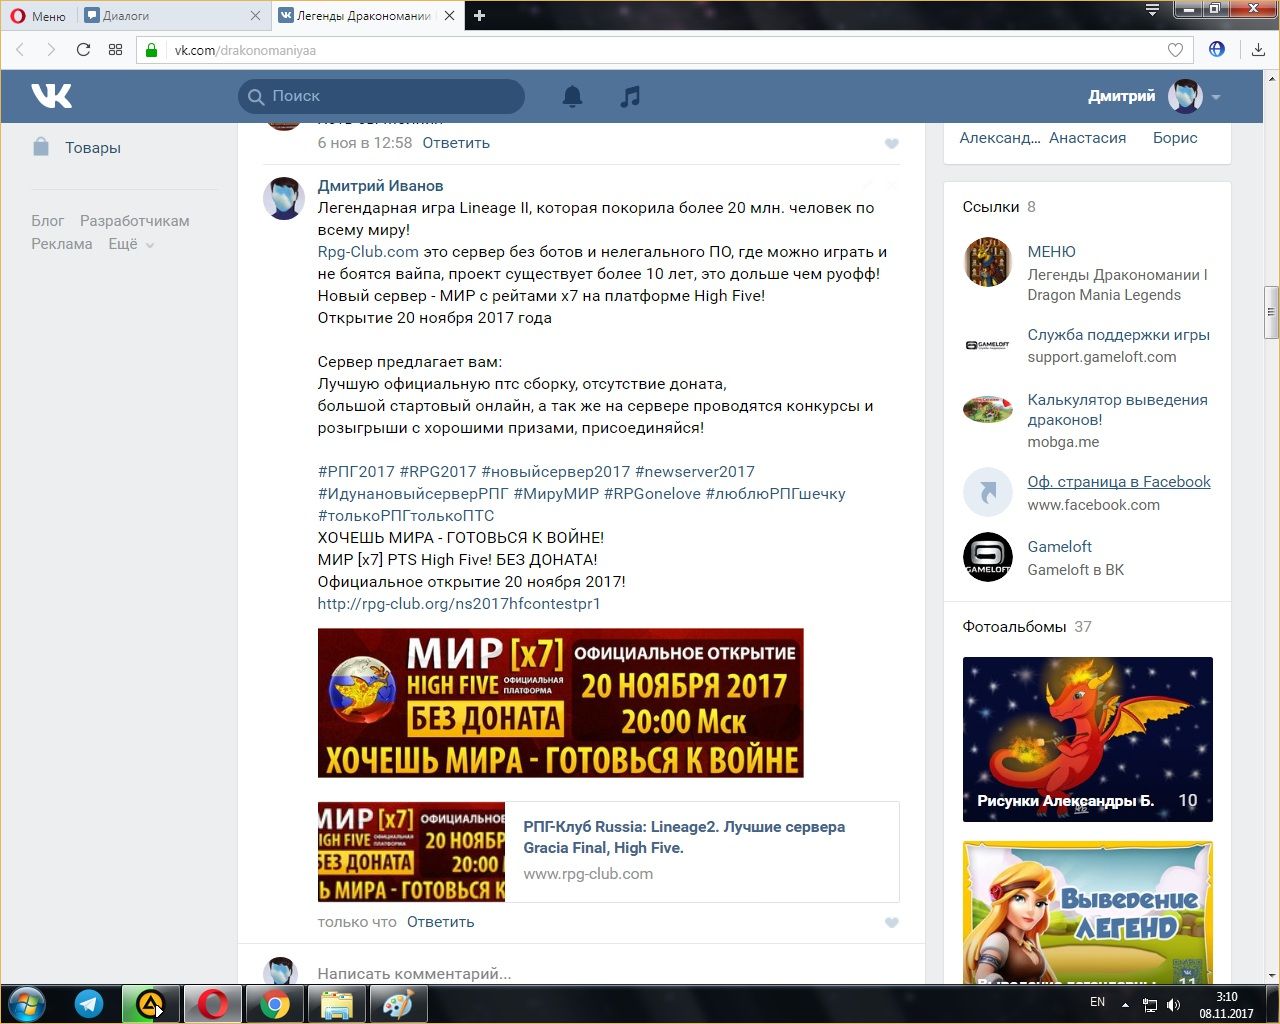Open МЕНЮ link thumbnail icon
The width and height of the screenshot is (1280, 1024).
point(987,262)
